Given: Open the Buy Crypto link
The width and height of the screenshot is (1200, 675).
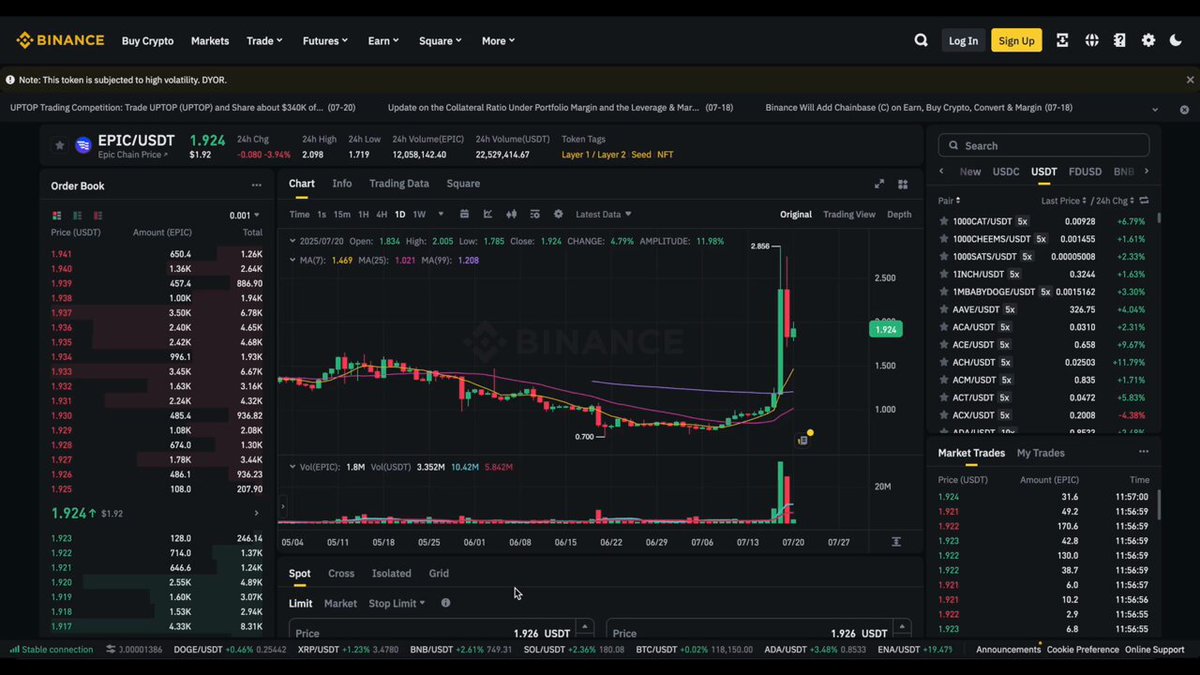Looking at the screenshot, I should [148, 41].
